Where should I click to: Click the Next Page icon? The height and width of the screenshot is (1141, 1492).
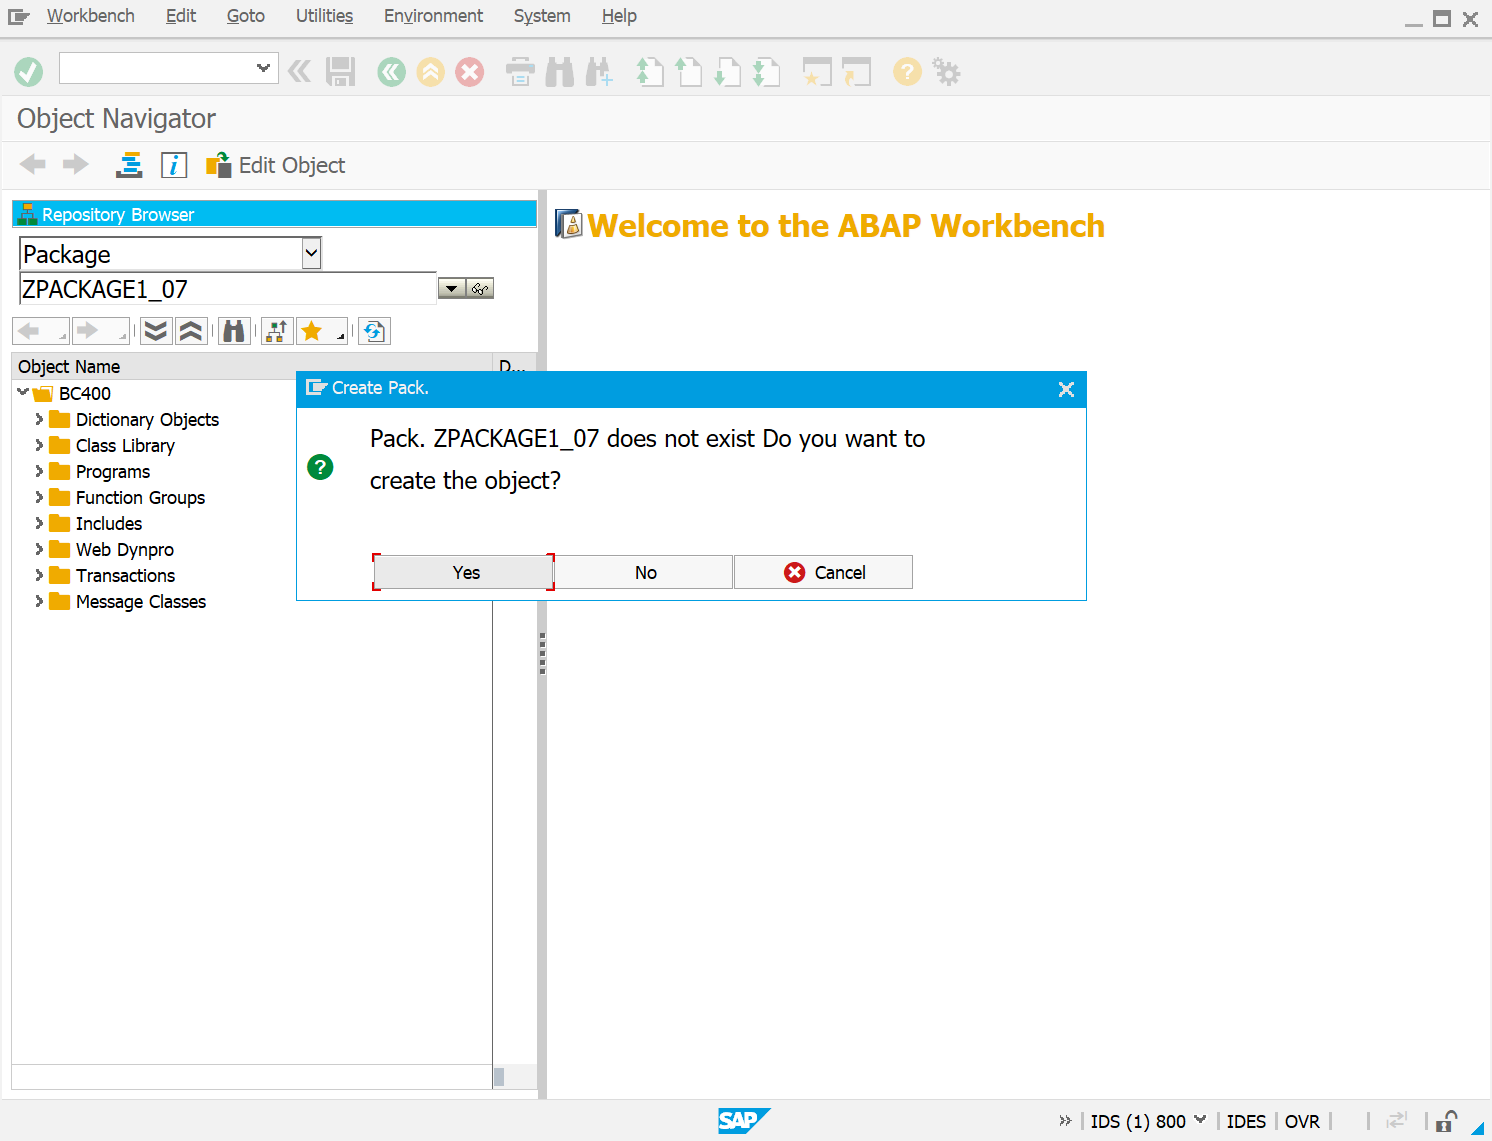coord(728,72)
